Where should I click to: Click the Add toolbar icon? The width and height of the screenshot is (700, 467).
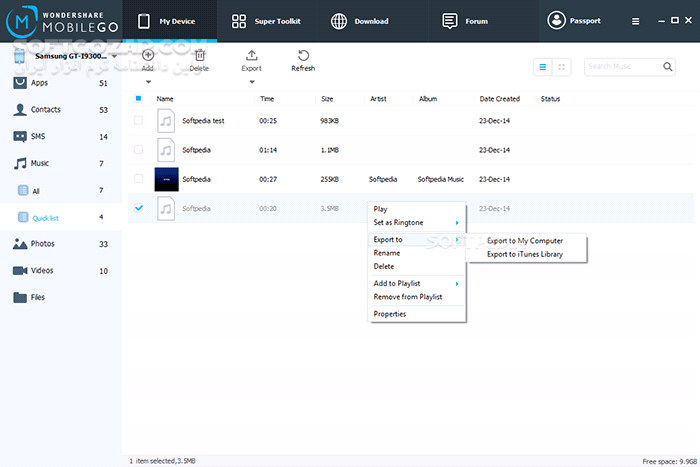(x=147, y=56)
